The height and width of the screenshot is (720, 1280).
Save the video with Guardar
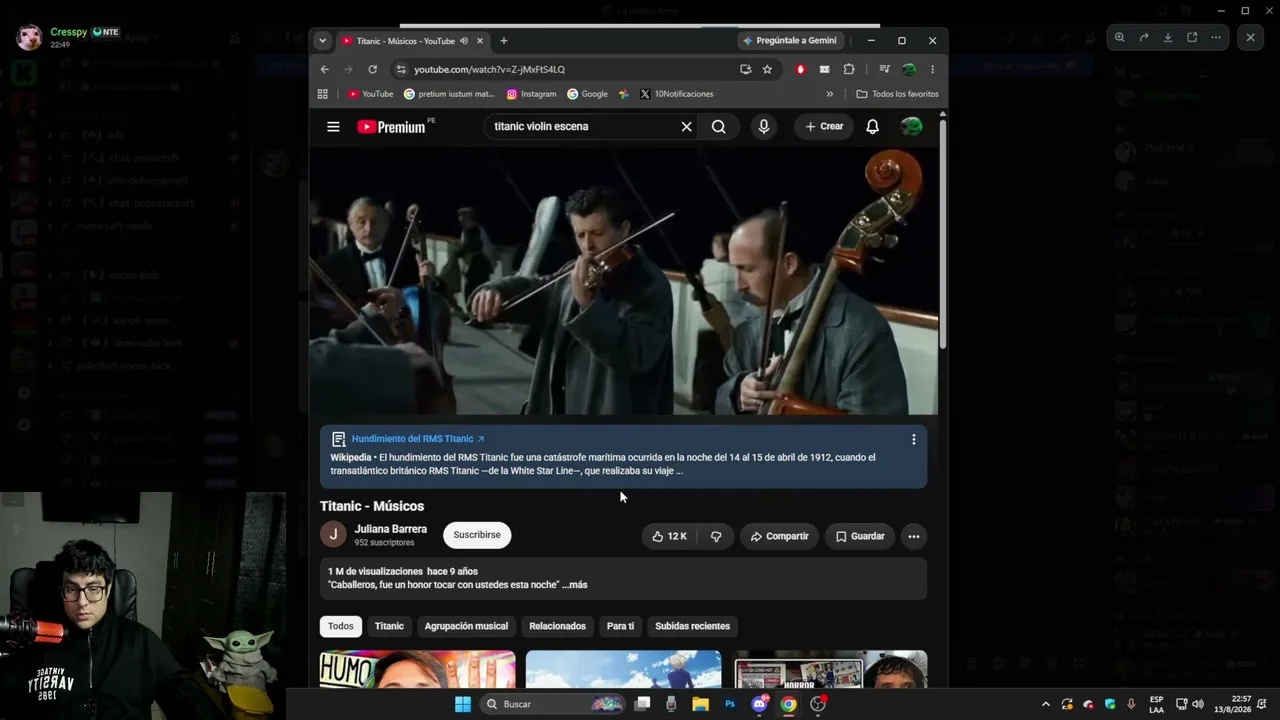860,536
